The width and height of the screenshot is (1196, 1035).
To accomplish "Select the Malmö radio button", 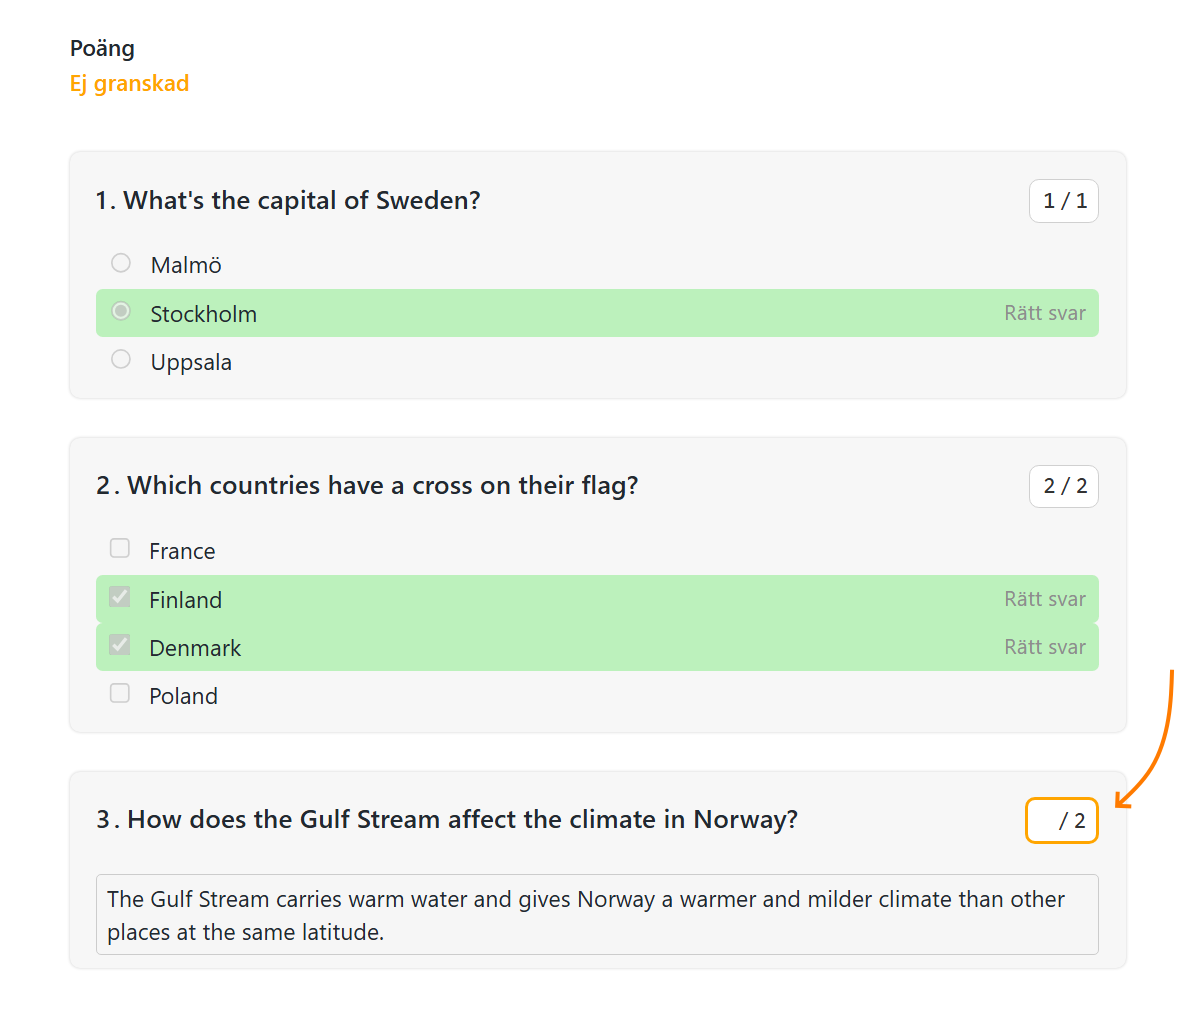I will point(121,263).
